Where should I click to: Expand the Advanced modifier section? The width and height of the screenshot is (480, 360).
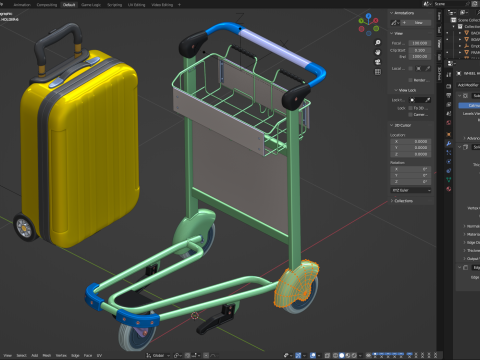click(464, 138)
